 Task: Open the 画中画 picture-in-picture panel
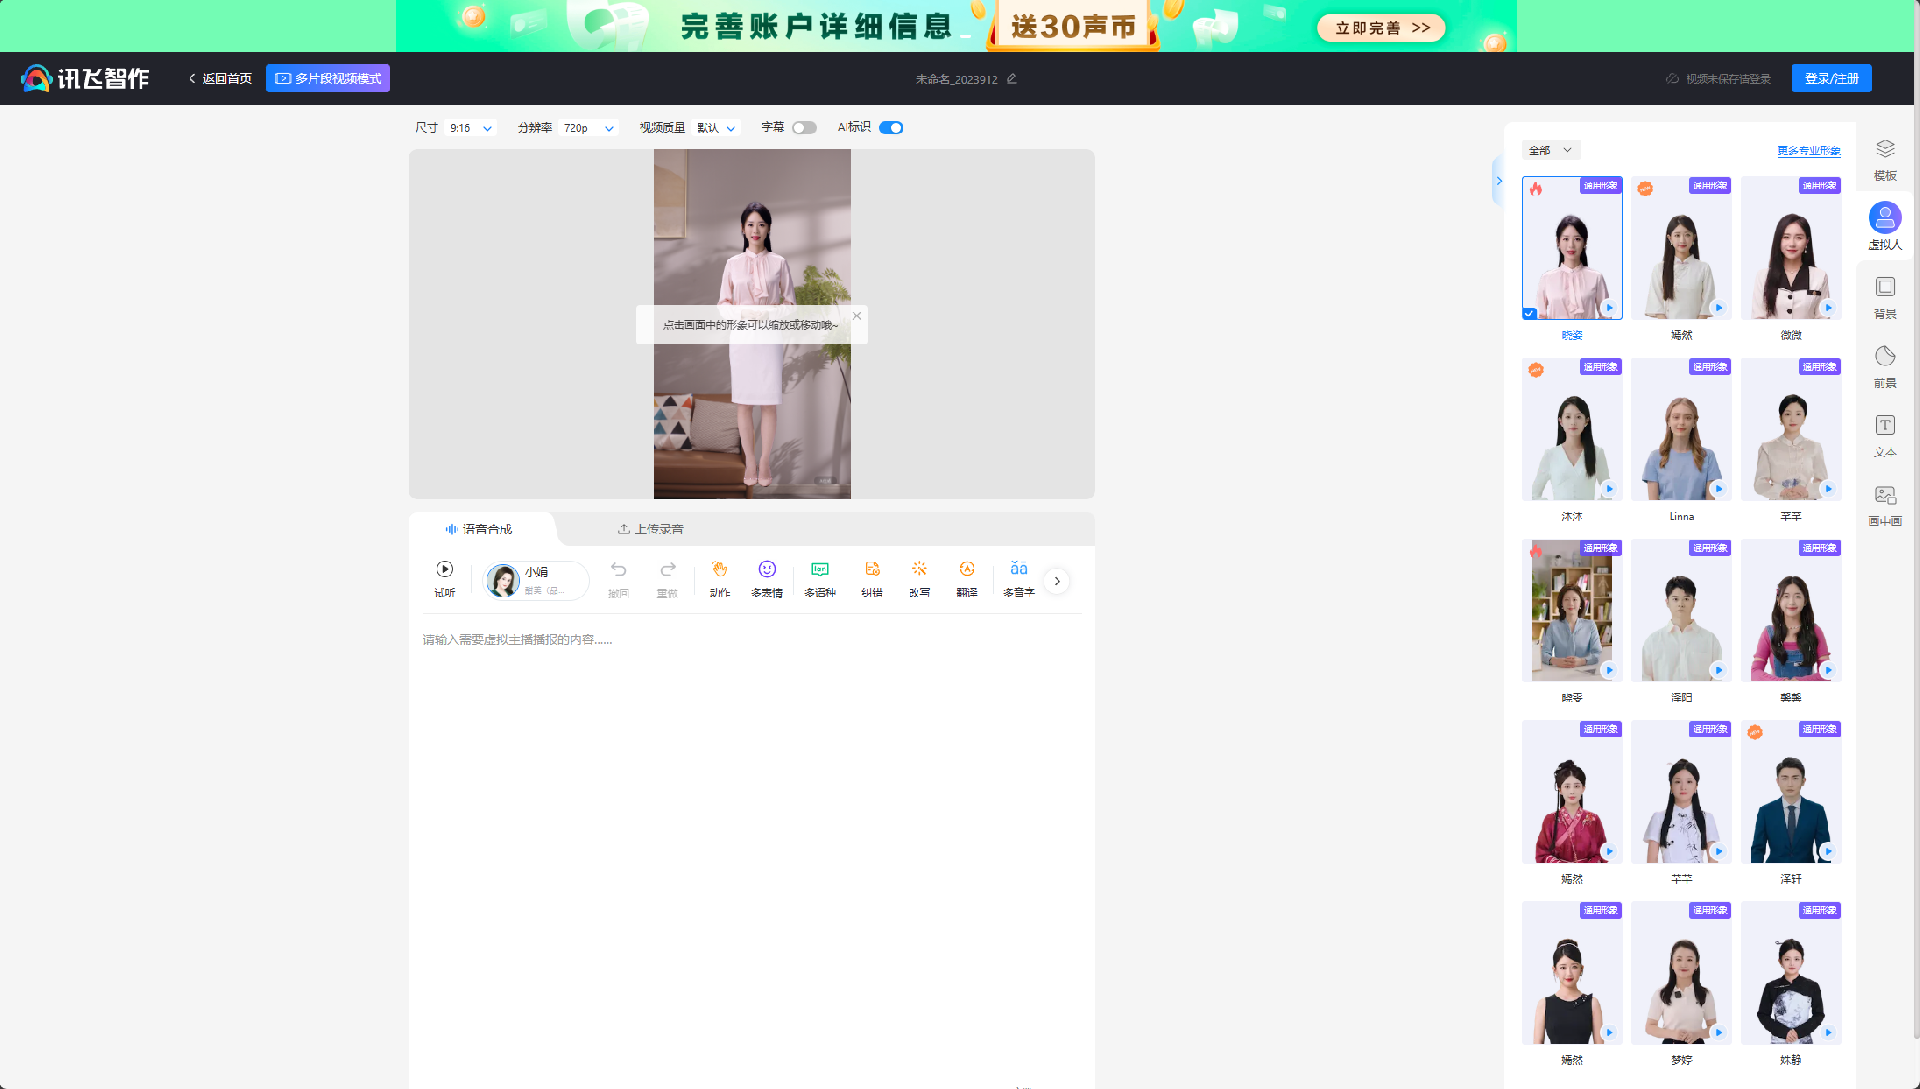click(1884, 503)
